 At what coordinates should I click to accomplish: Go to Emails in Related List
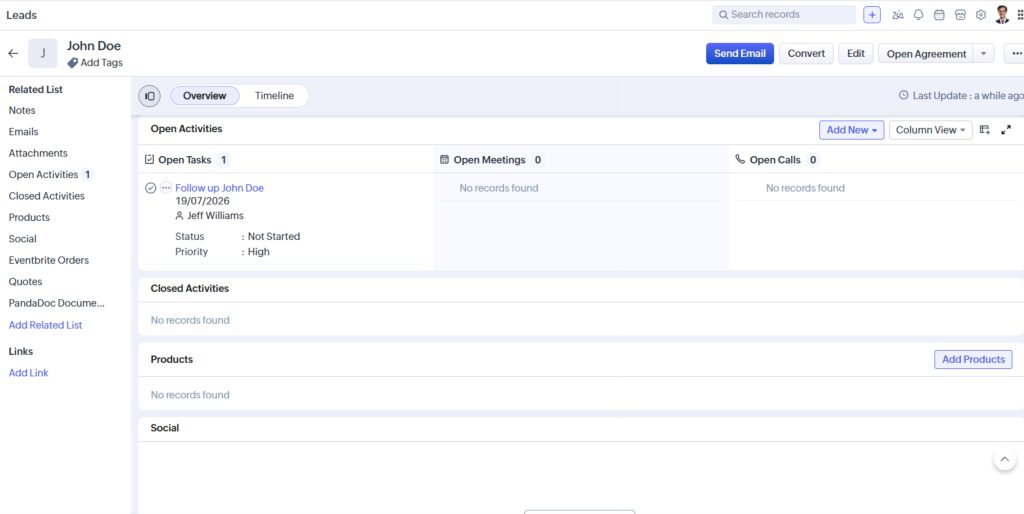[24, 132]
